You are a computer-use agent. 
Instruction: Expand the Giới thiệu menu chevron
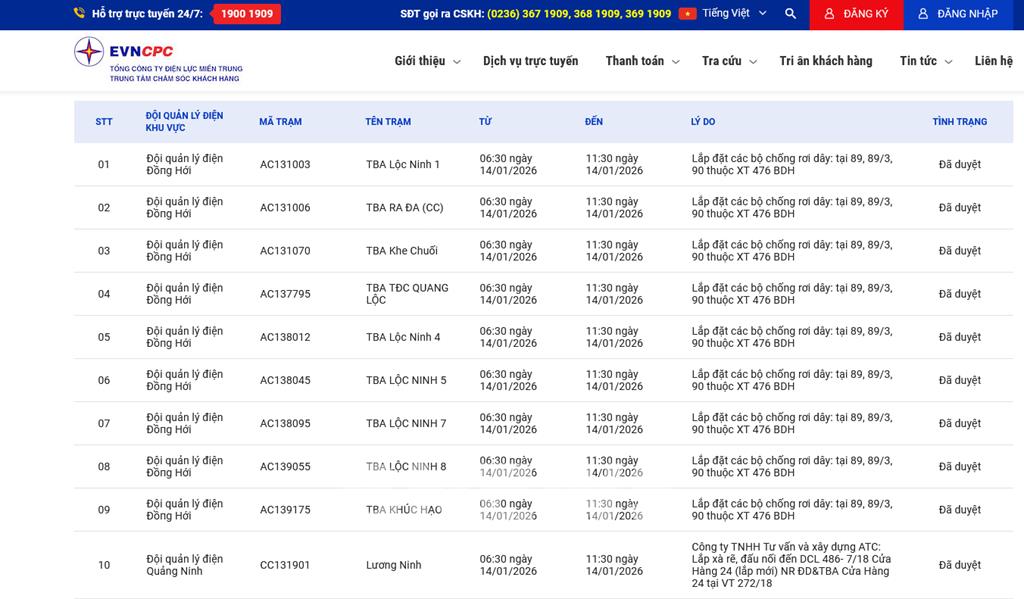coord(457,62)
